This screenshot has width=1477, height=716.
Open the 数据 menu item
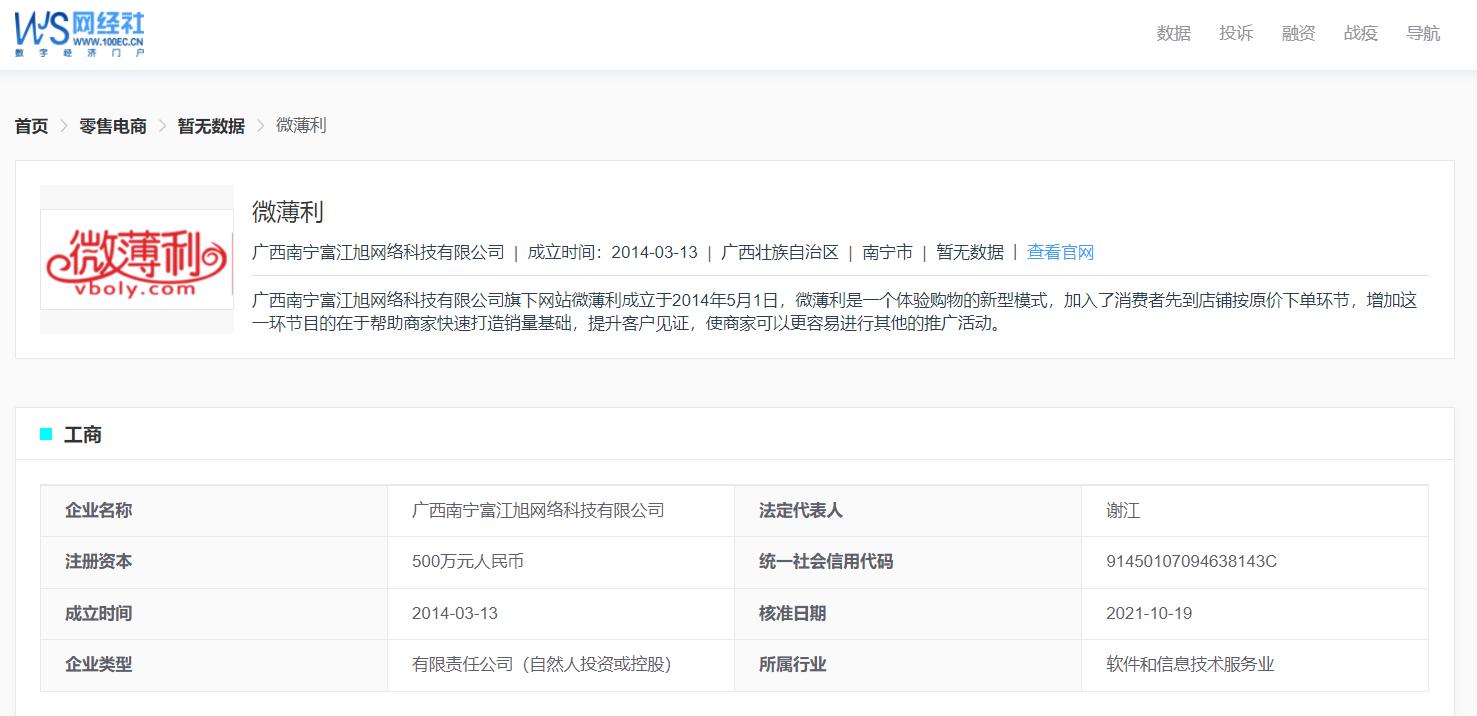tap(1172, 33)
